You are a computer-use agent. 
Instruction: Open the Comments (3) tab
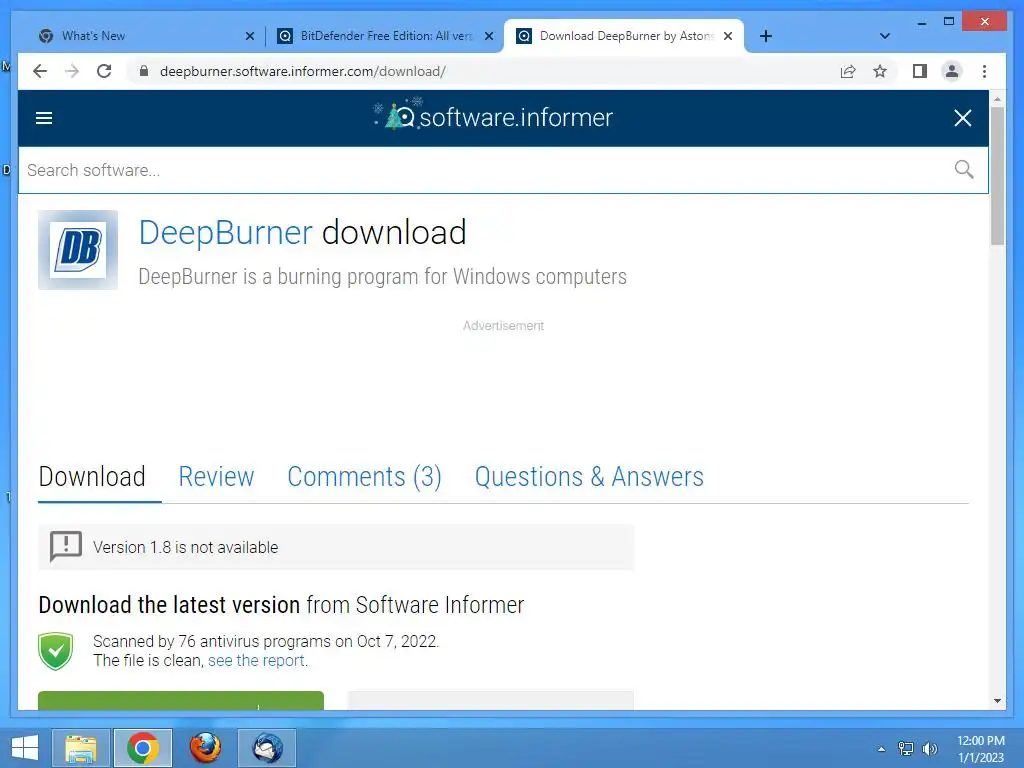(364, 477)
